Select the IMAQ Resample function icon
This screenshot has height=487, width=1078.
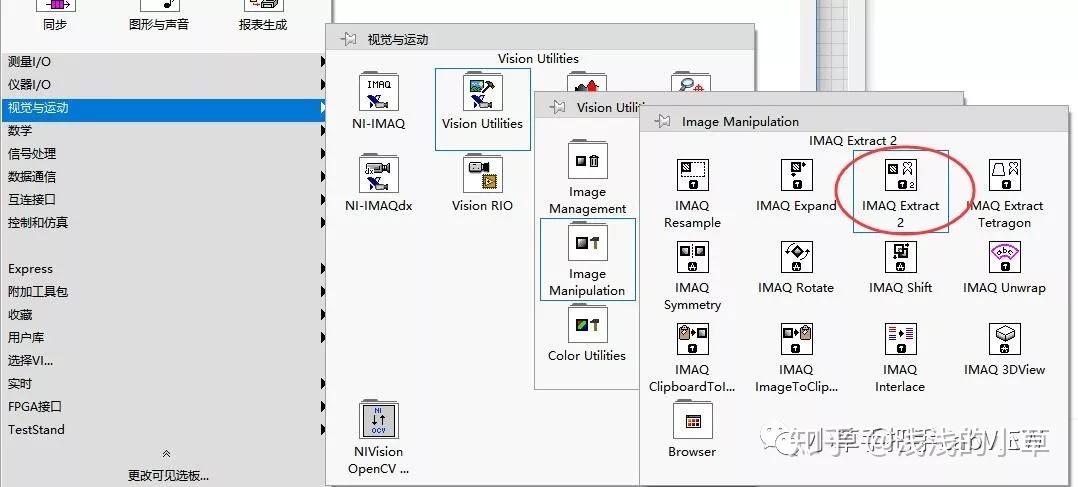pos(692,176)
